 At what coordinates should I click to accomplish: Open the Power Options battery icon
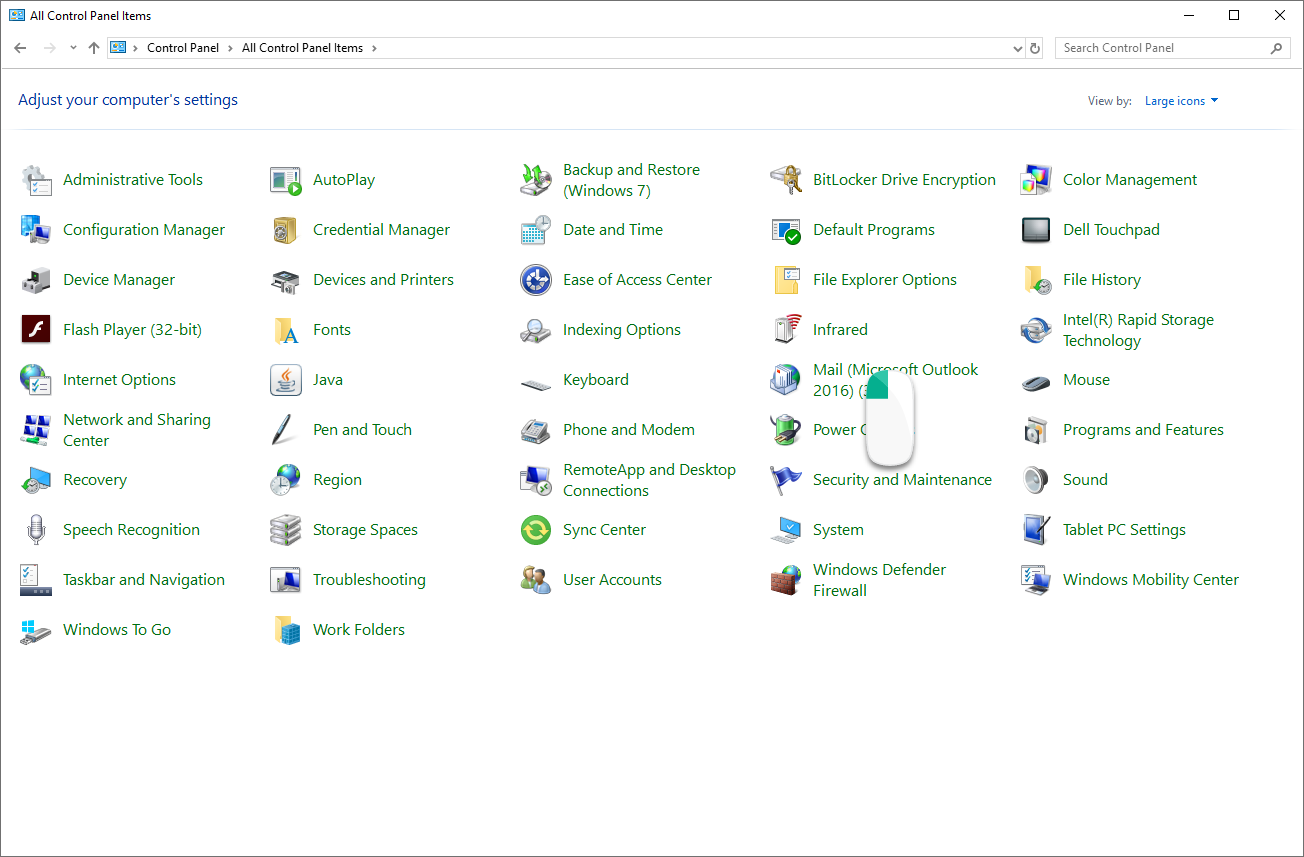tap(786, 430)
